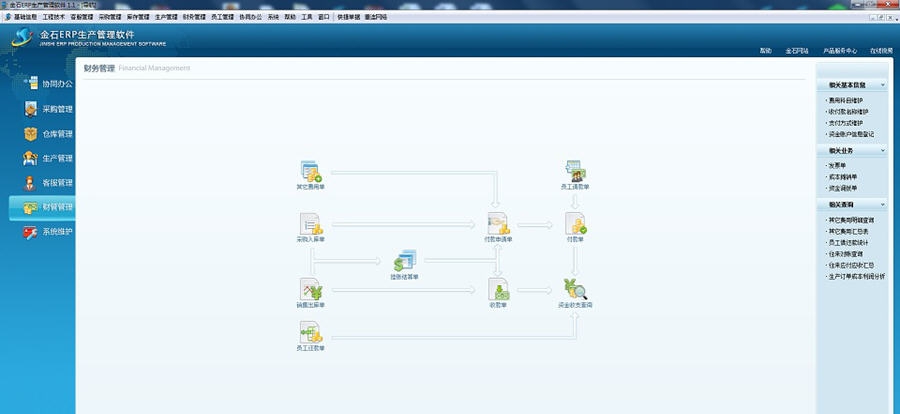This screenshot has height=414, width=900.
Task: Click the app icon left of 基础信息
Action: [7, 17]
